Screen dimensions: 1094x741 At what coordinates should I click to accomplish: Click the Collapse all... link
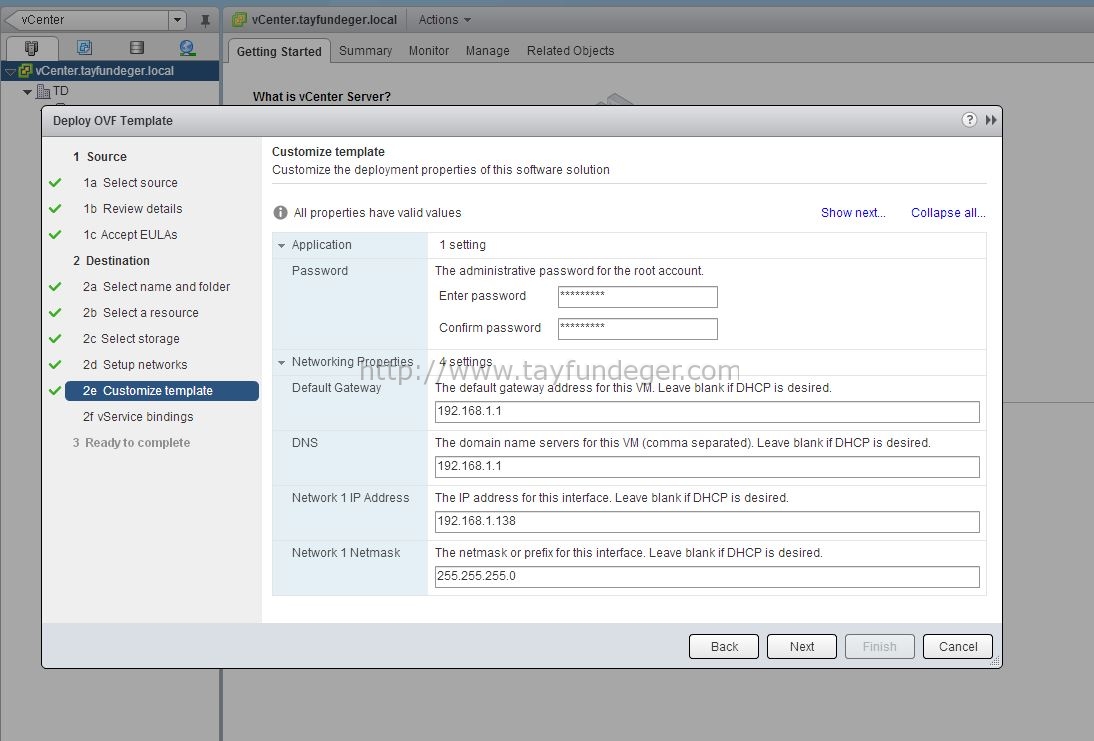point(948,213)
